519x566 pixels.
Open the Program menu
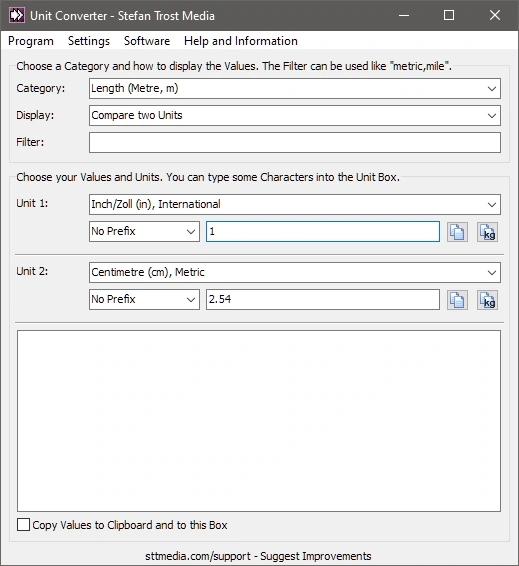click(x=31, y=41)
